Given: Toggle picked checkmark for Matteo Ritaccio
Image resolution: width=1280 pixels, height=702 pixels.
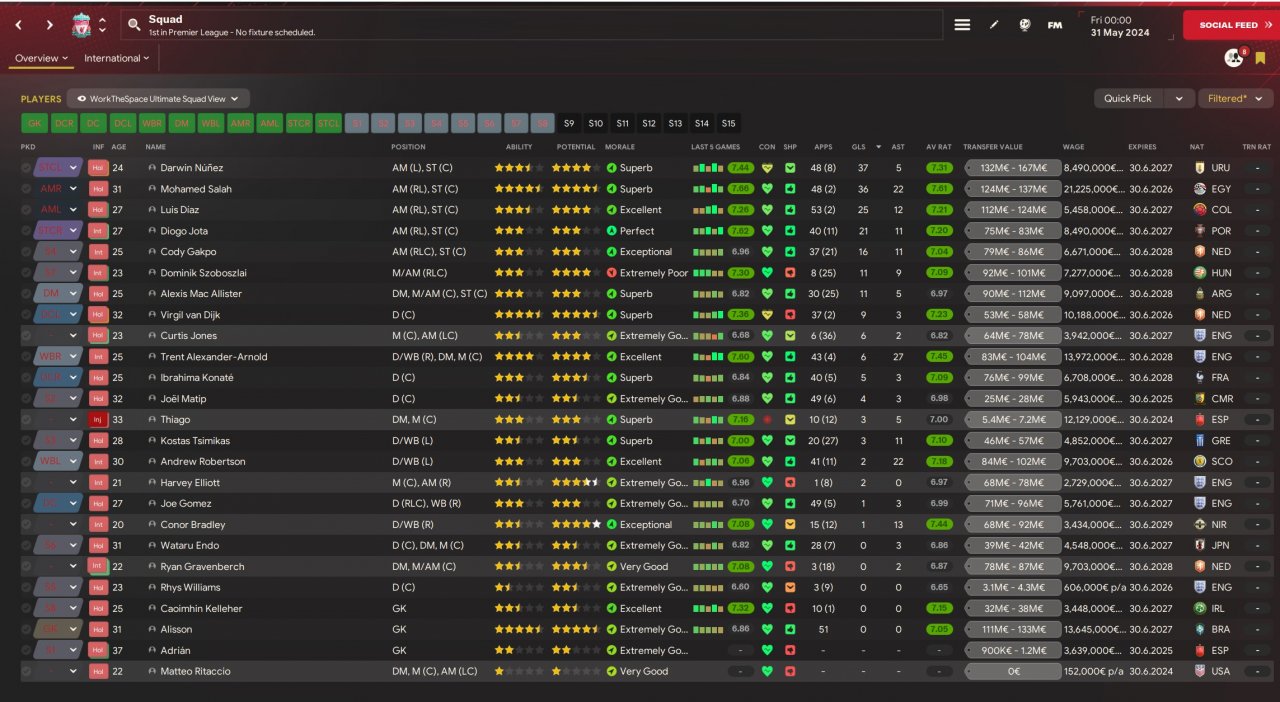Looking at the screenshot, I should 26,672.
